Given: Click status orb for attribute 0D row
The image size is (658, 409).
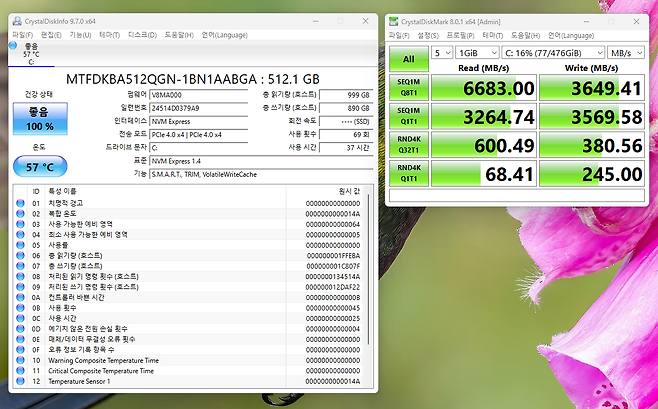Looking at the screenshot, I should [x=21, y=328].
